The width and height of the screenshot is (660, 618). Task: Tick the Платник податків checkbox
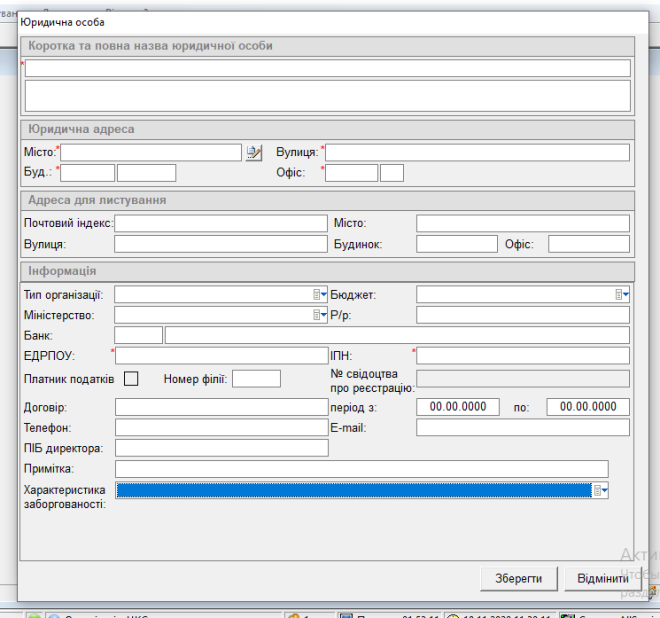pos(131,378)
